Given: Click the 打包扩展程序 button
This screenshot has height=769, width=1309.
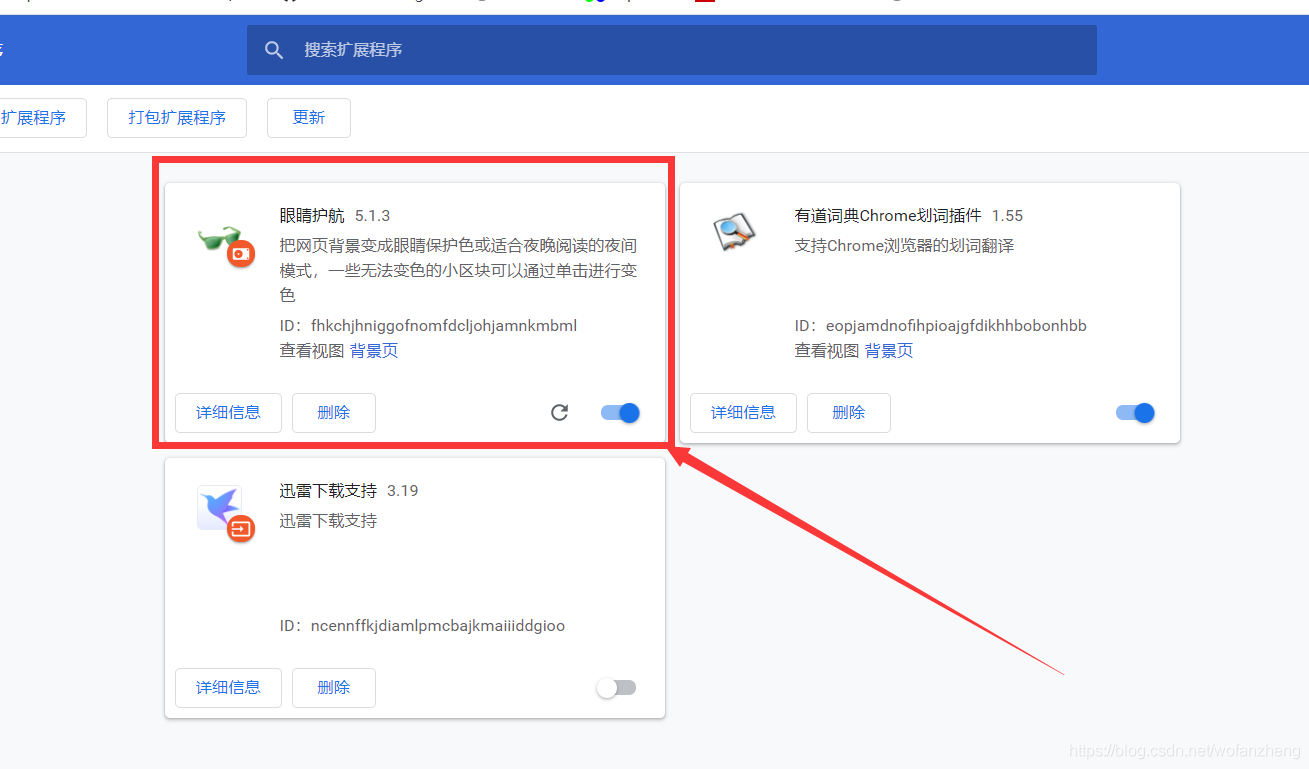Looking at the screenshot, I should pos(176,117).
